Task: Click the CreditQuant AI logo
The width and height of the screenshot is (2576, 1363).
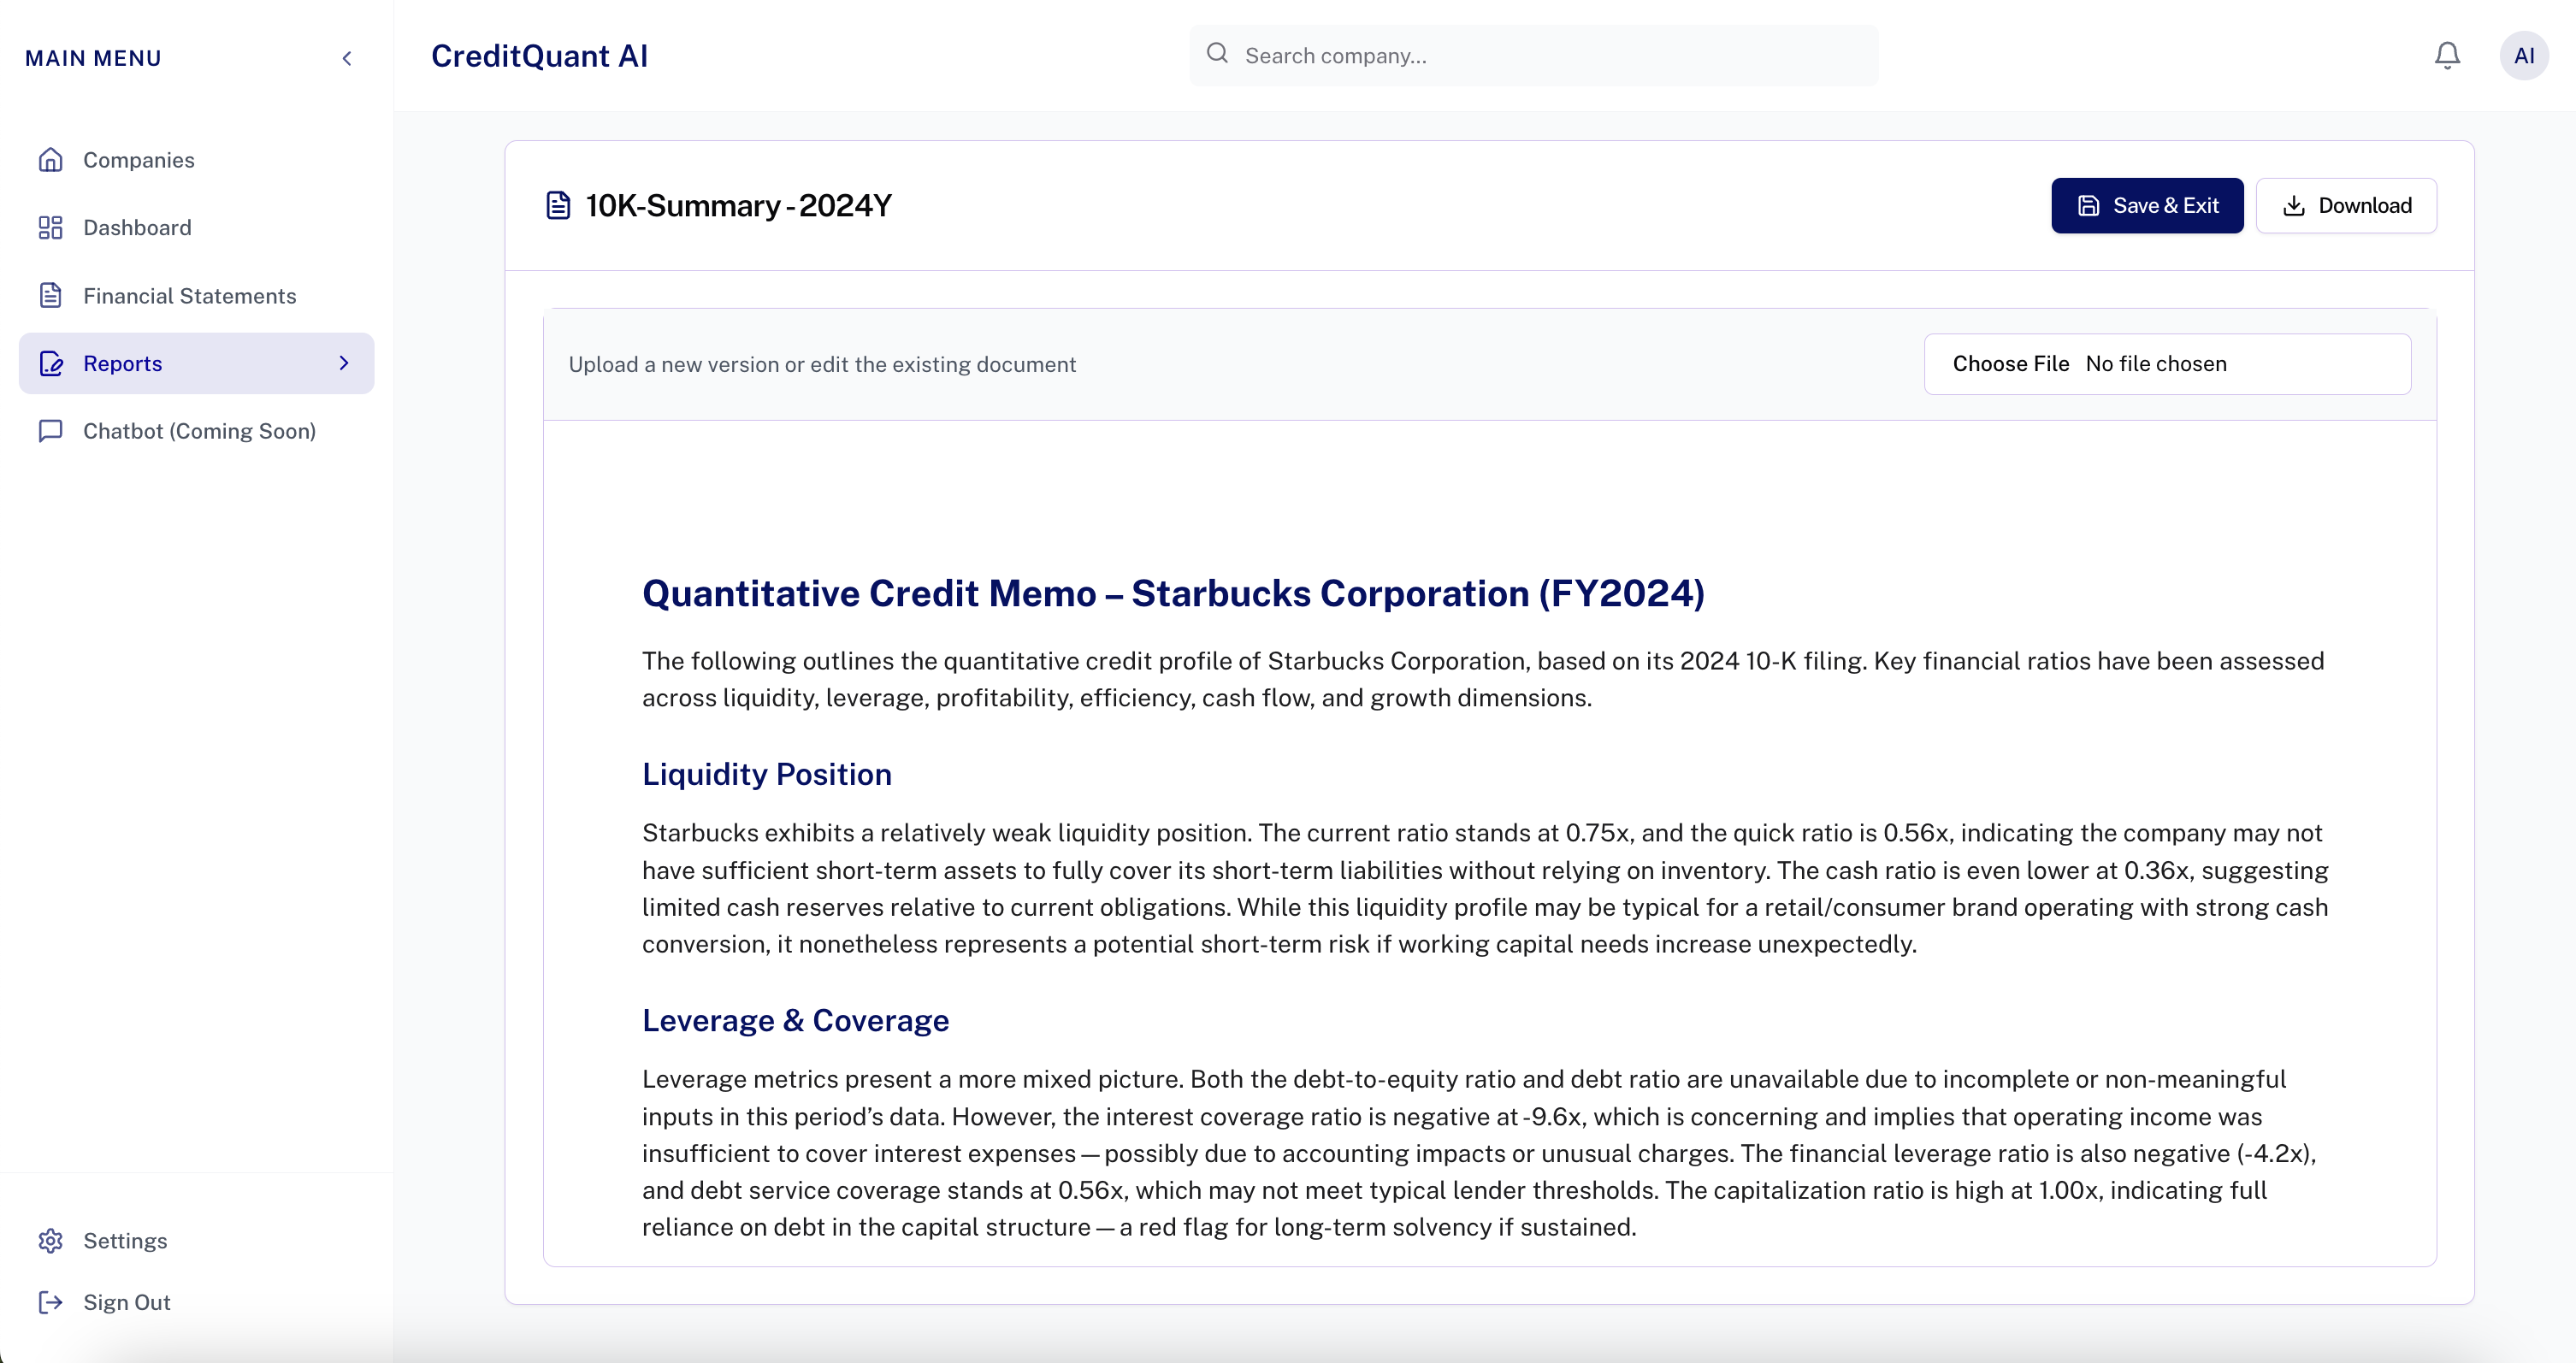Action: click(540, 55)
